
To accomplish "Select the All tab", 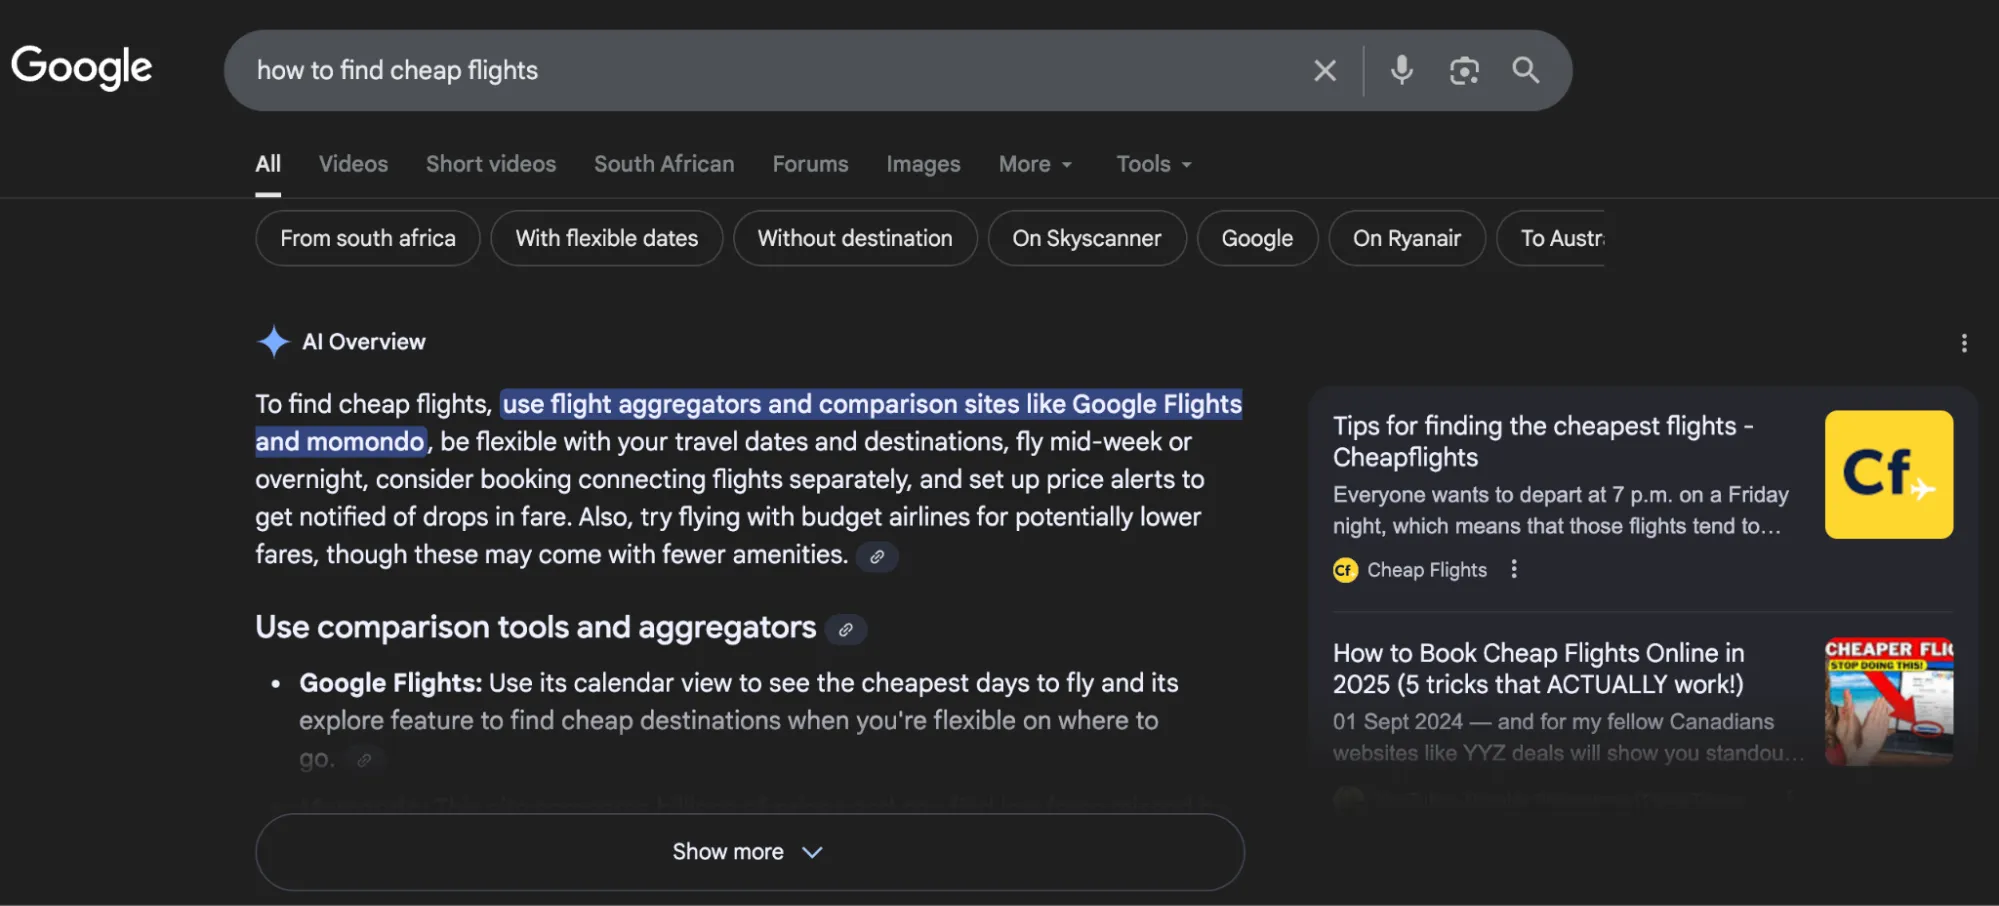I will point(268,164).
